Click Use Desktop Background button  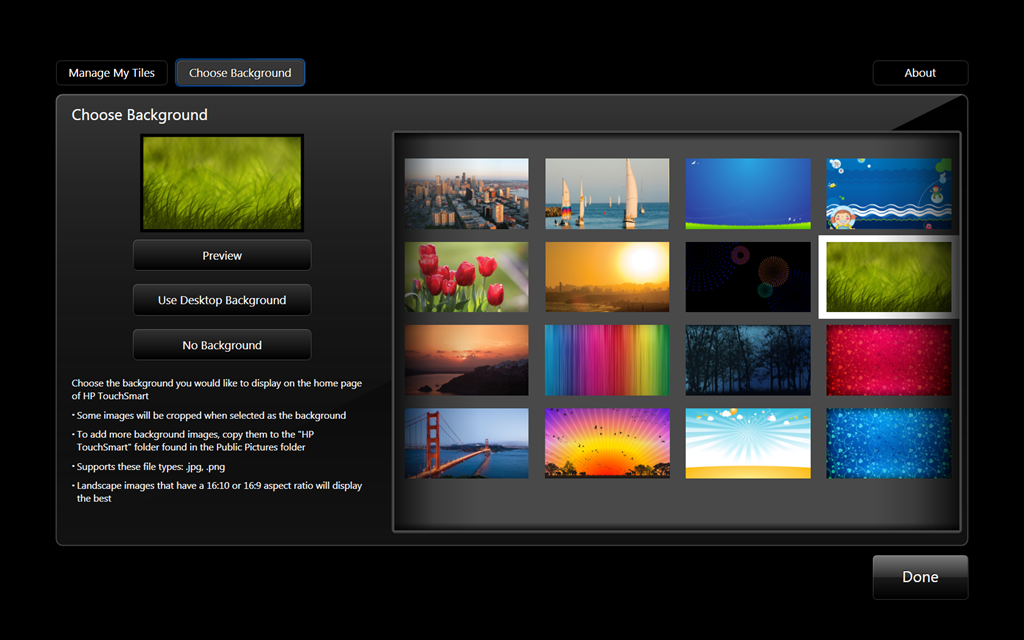pyautogui.click(x=222, y=300)
